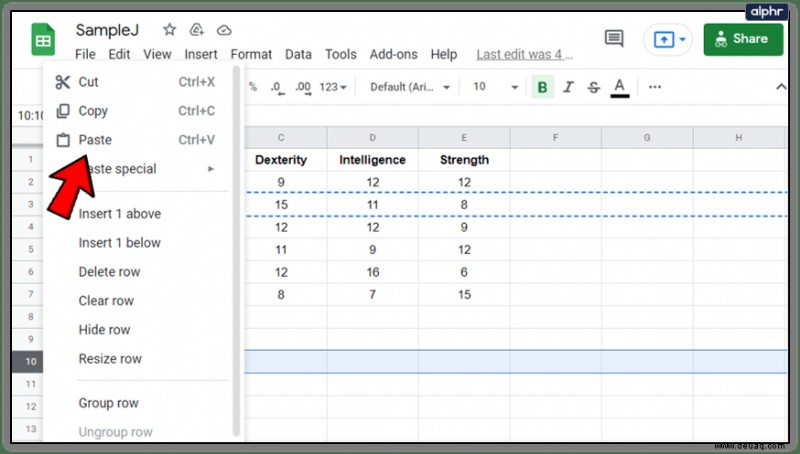The height and width of the screenshot is (454, 800).
Task: Click the move-to-folder icon beside title
Action: tap(196, 30)
